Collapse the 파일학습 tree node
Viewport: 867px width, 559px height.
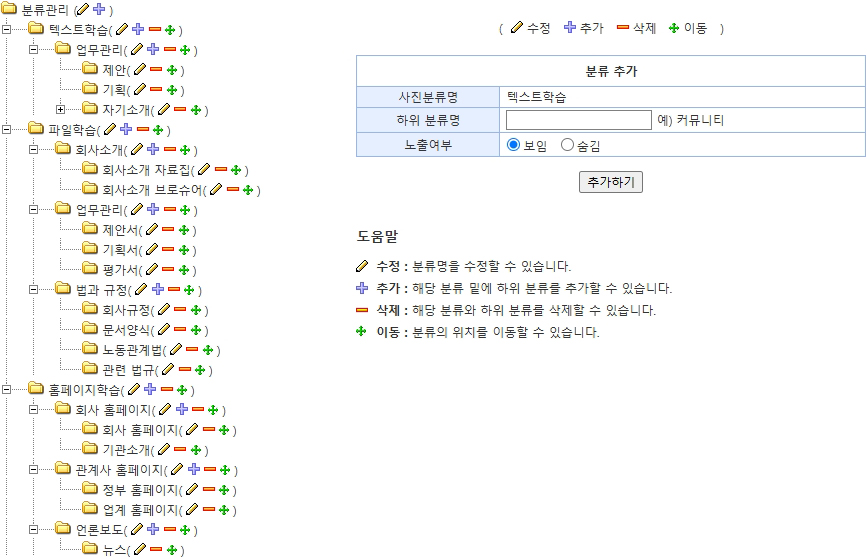(x=7, y=129)
